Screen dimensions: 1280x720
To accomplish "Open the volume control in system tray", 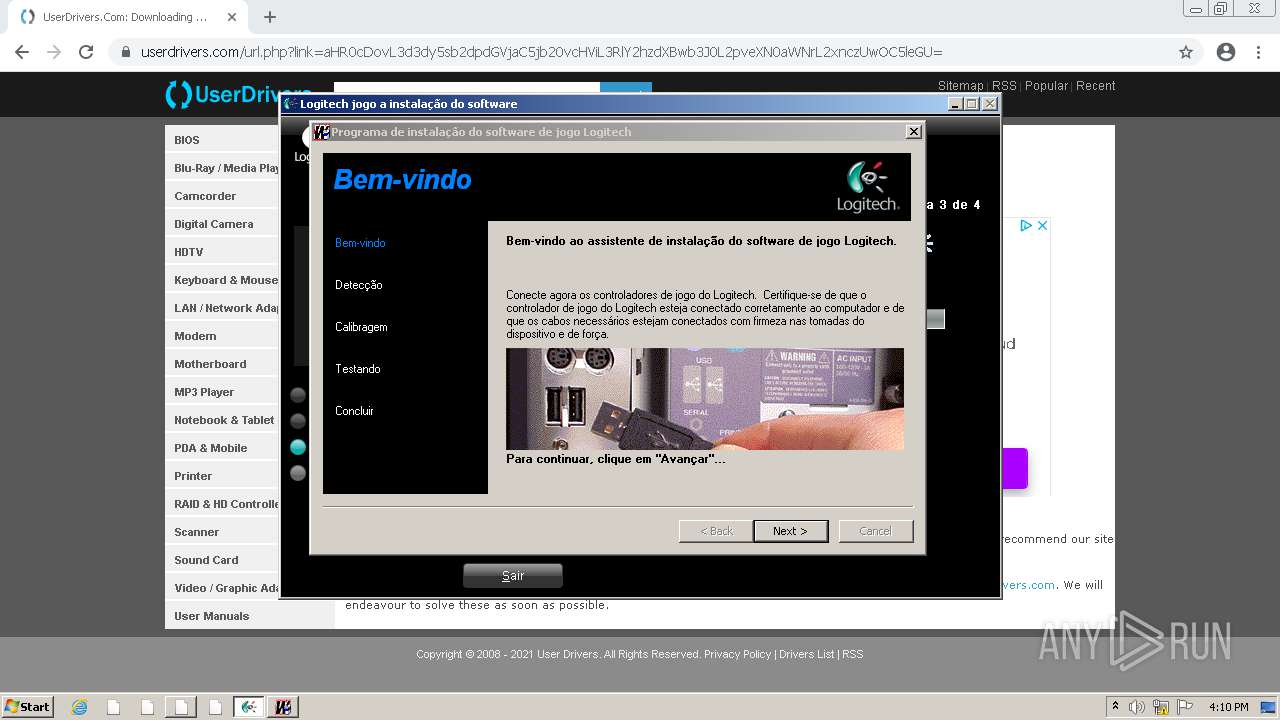I will [1137, 707].
